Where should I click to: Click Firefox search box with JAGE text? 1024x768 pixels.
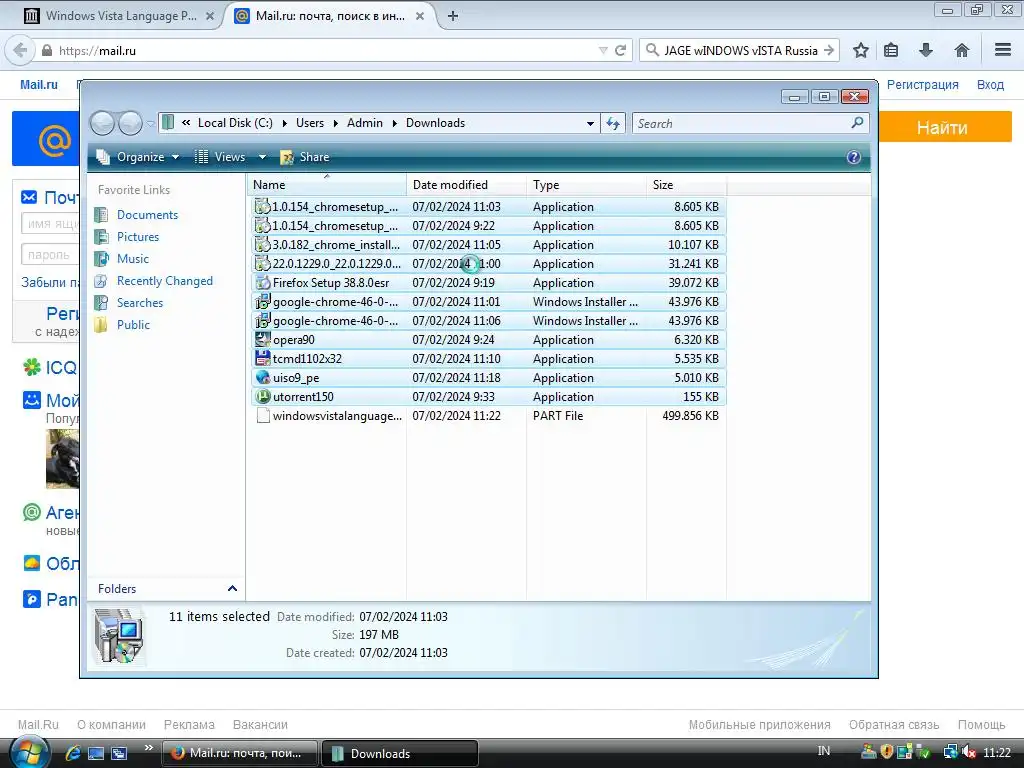click(x=740, y=50)
